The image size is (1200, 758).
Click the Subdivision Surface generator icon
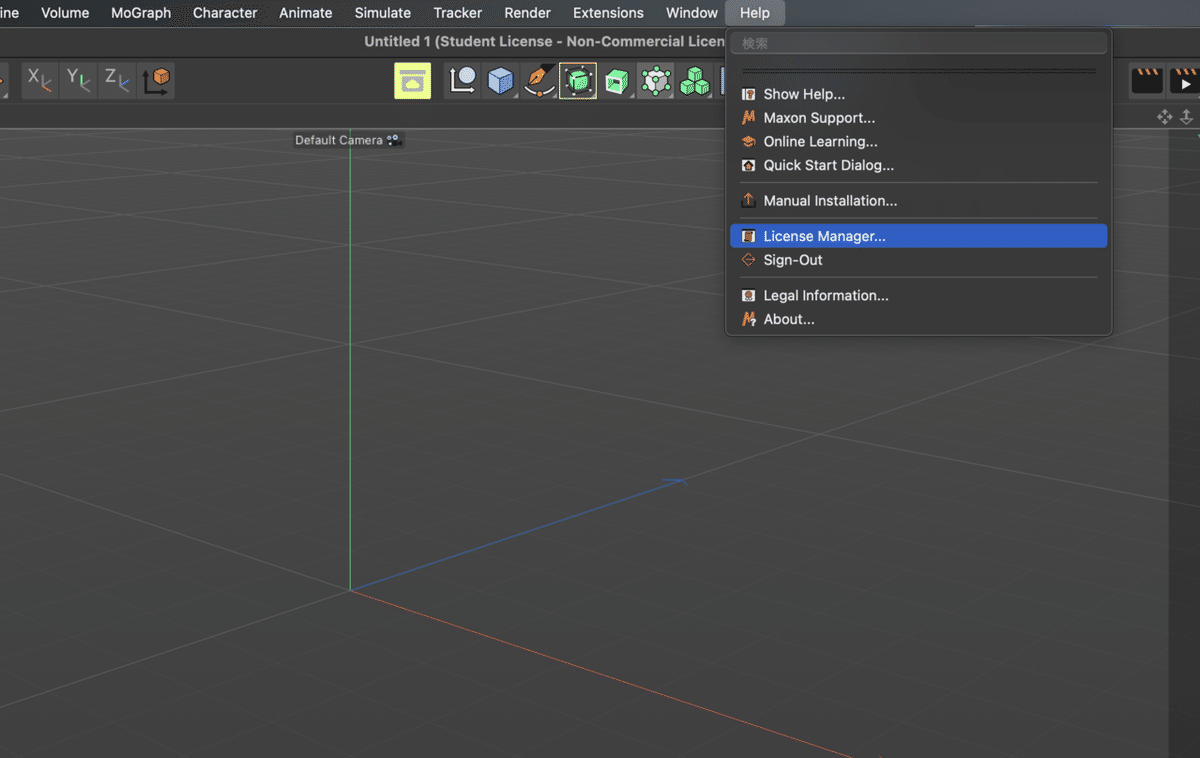point(578,81)
